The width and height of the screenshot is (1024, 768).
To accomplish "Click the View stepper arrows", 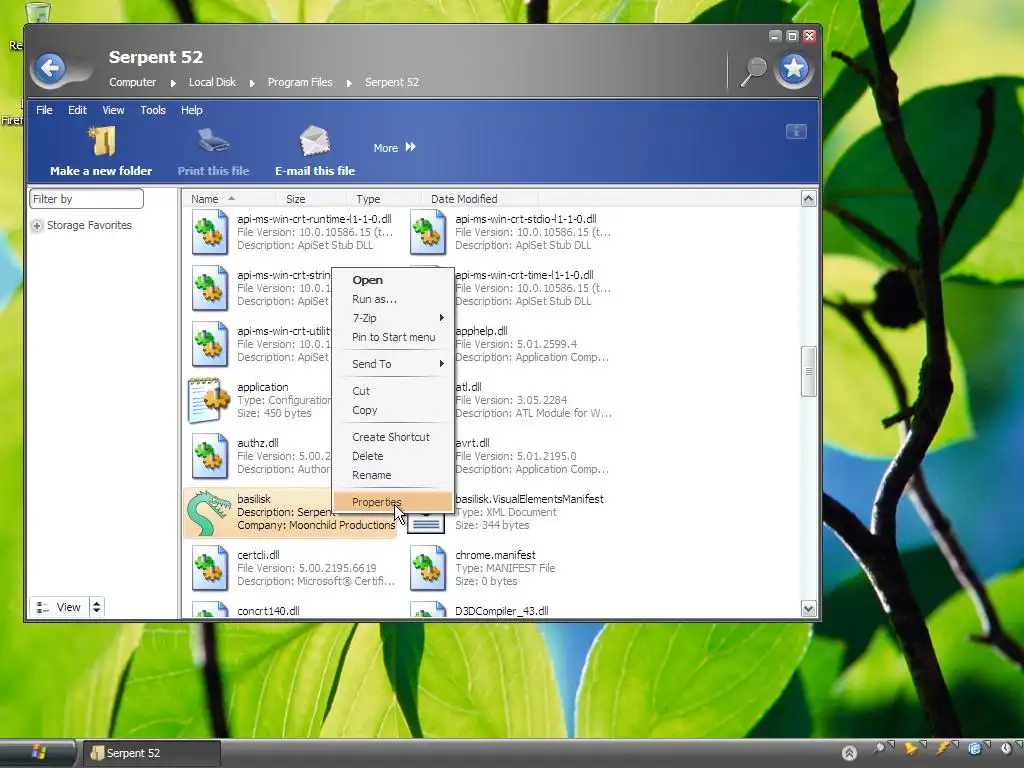I will click(x=97, y=607).
